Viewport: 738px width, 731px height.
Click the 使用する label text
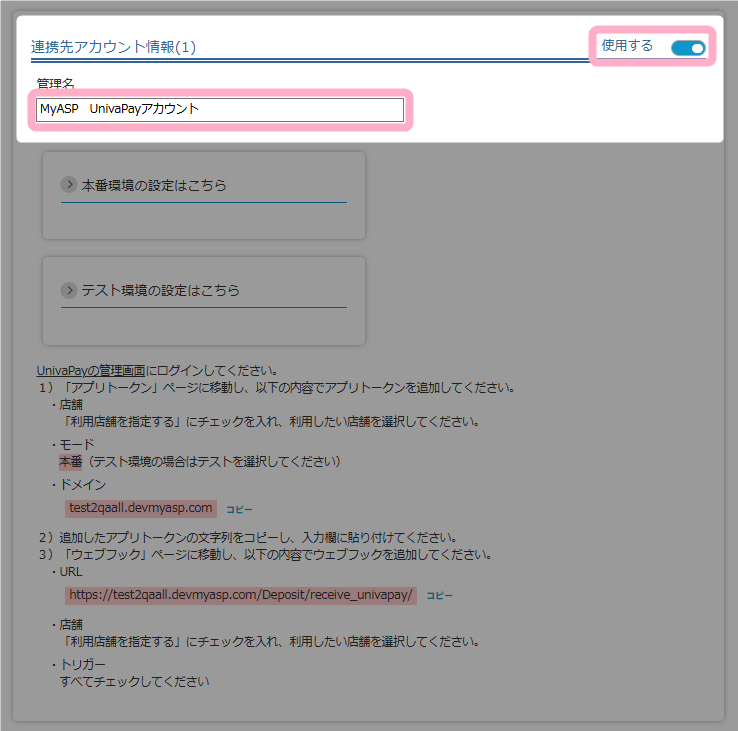coord(627,46)
